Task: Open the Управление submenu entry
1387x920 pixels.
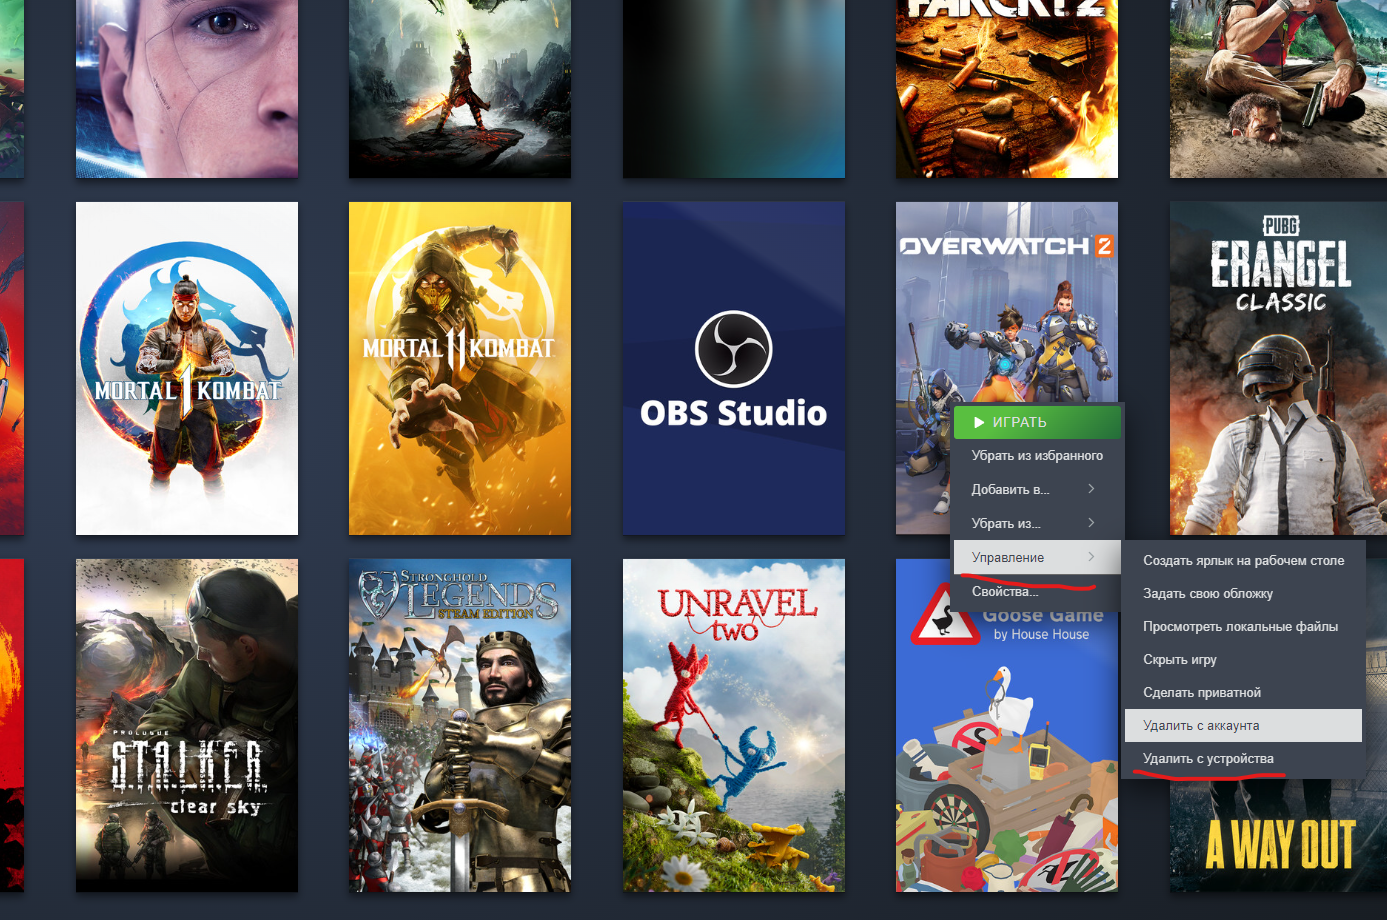Action: coord(1037,558)
